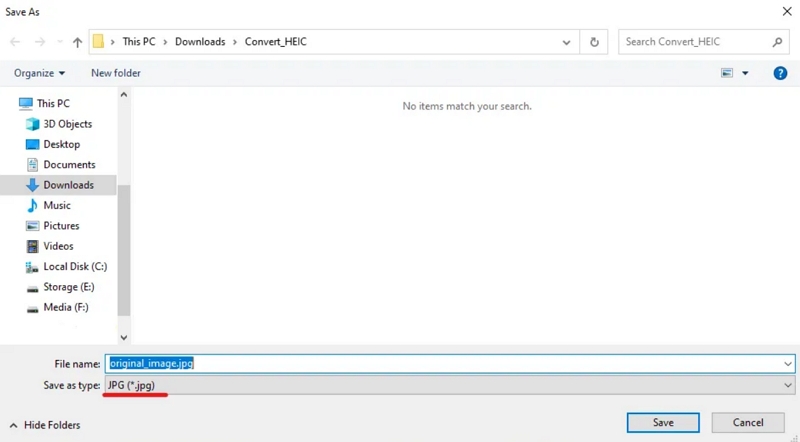Click the search magnifier icon
Image resolution: width=800 pixels, height=442 pixels.
click(778, 42)
